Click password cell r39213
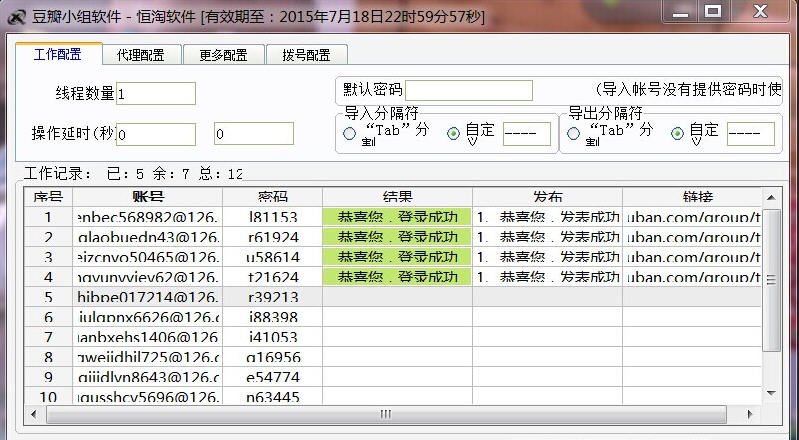Viewport: 799px width, 440px height. [x=273, y=297]
